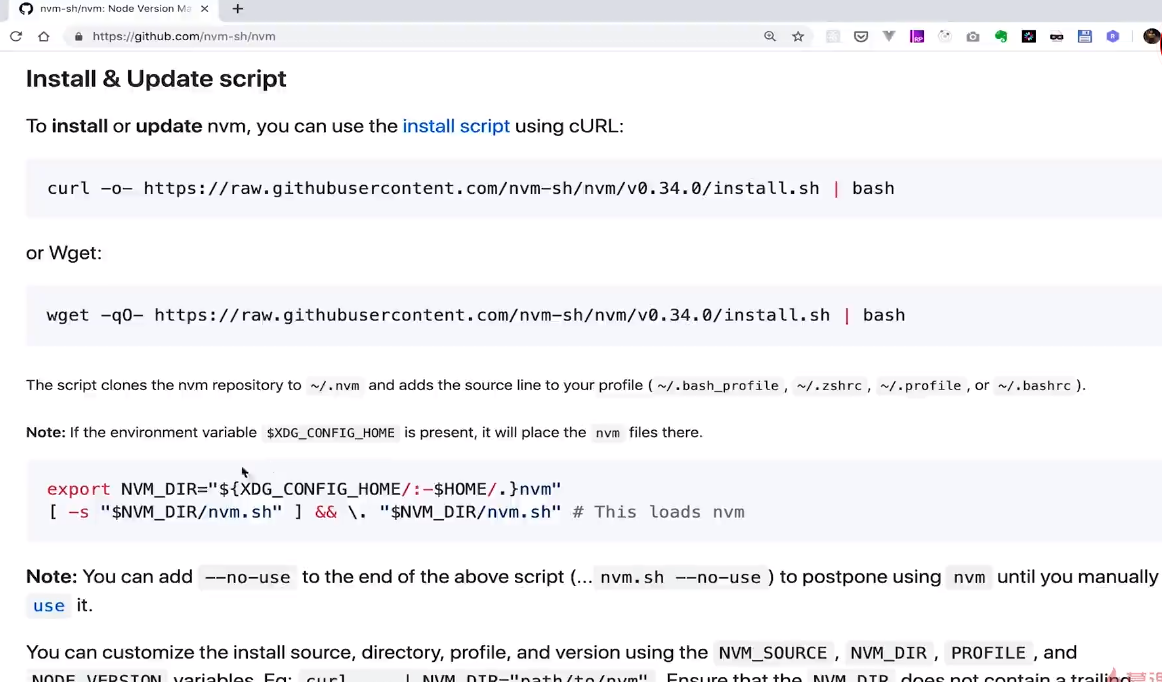Viewport: 1162px width, 682px height.
Task: Open the round white eye extension icon
Action: [x=945, y=36]
